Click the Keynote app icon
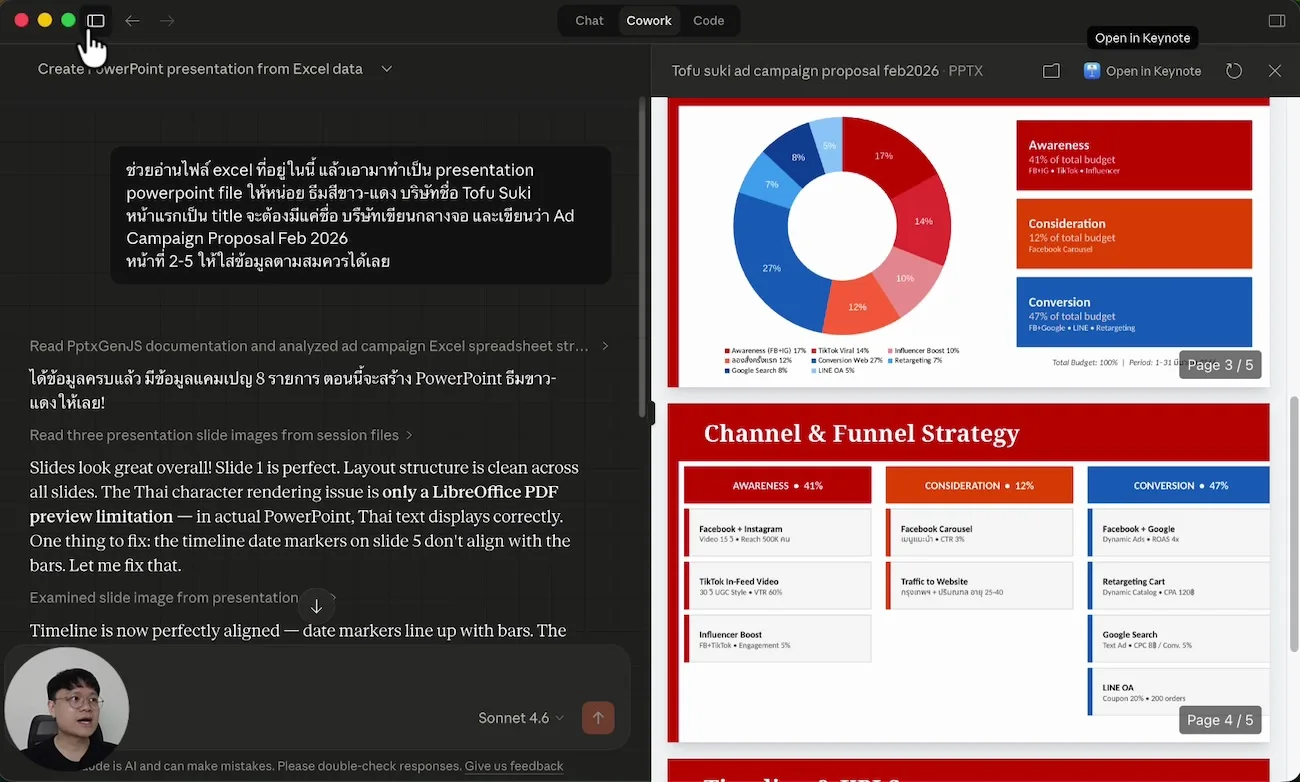Screen dimensions: 1300x782 [x=1092, y=71]
